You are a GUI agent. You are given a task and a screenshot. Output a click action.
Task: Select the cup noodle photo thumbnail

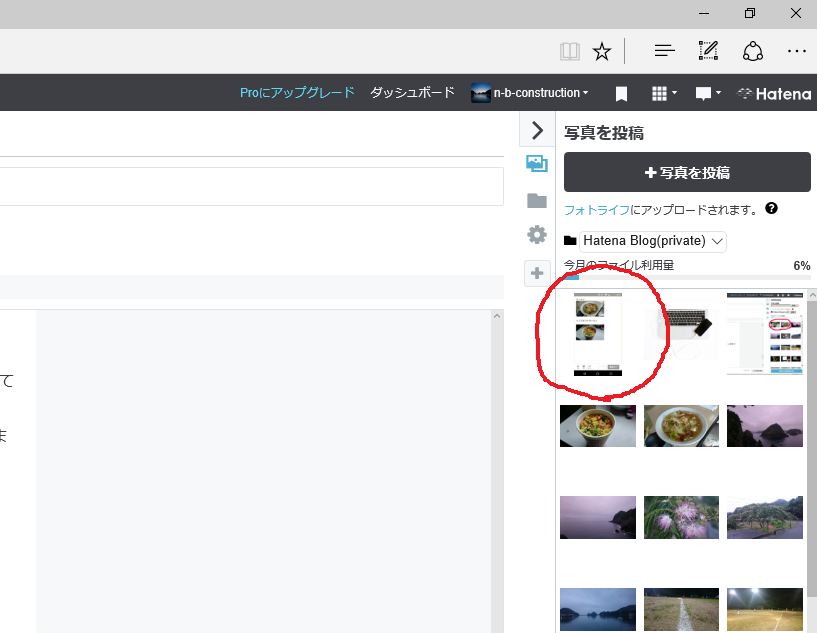(x=598, y=426)
